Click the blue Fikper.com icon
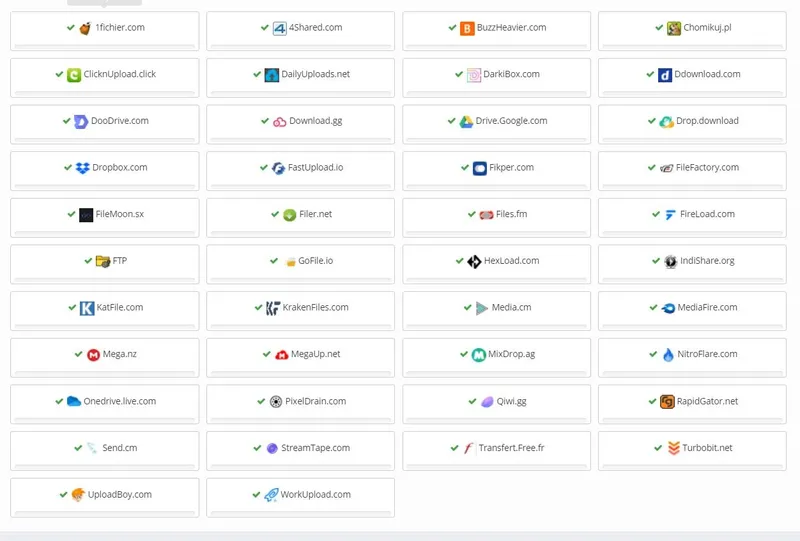The height and width of the screenshot is (541, 800). coord(480,168)
